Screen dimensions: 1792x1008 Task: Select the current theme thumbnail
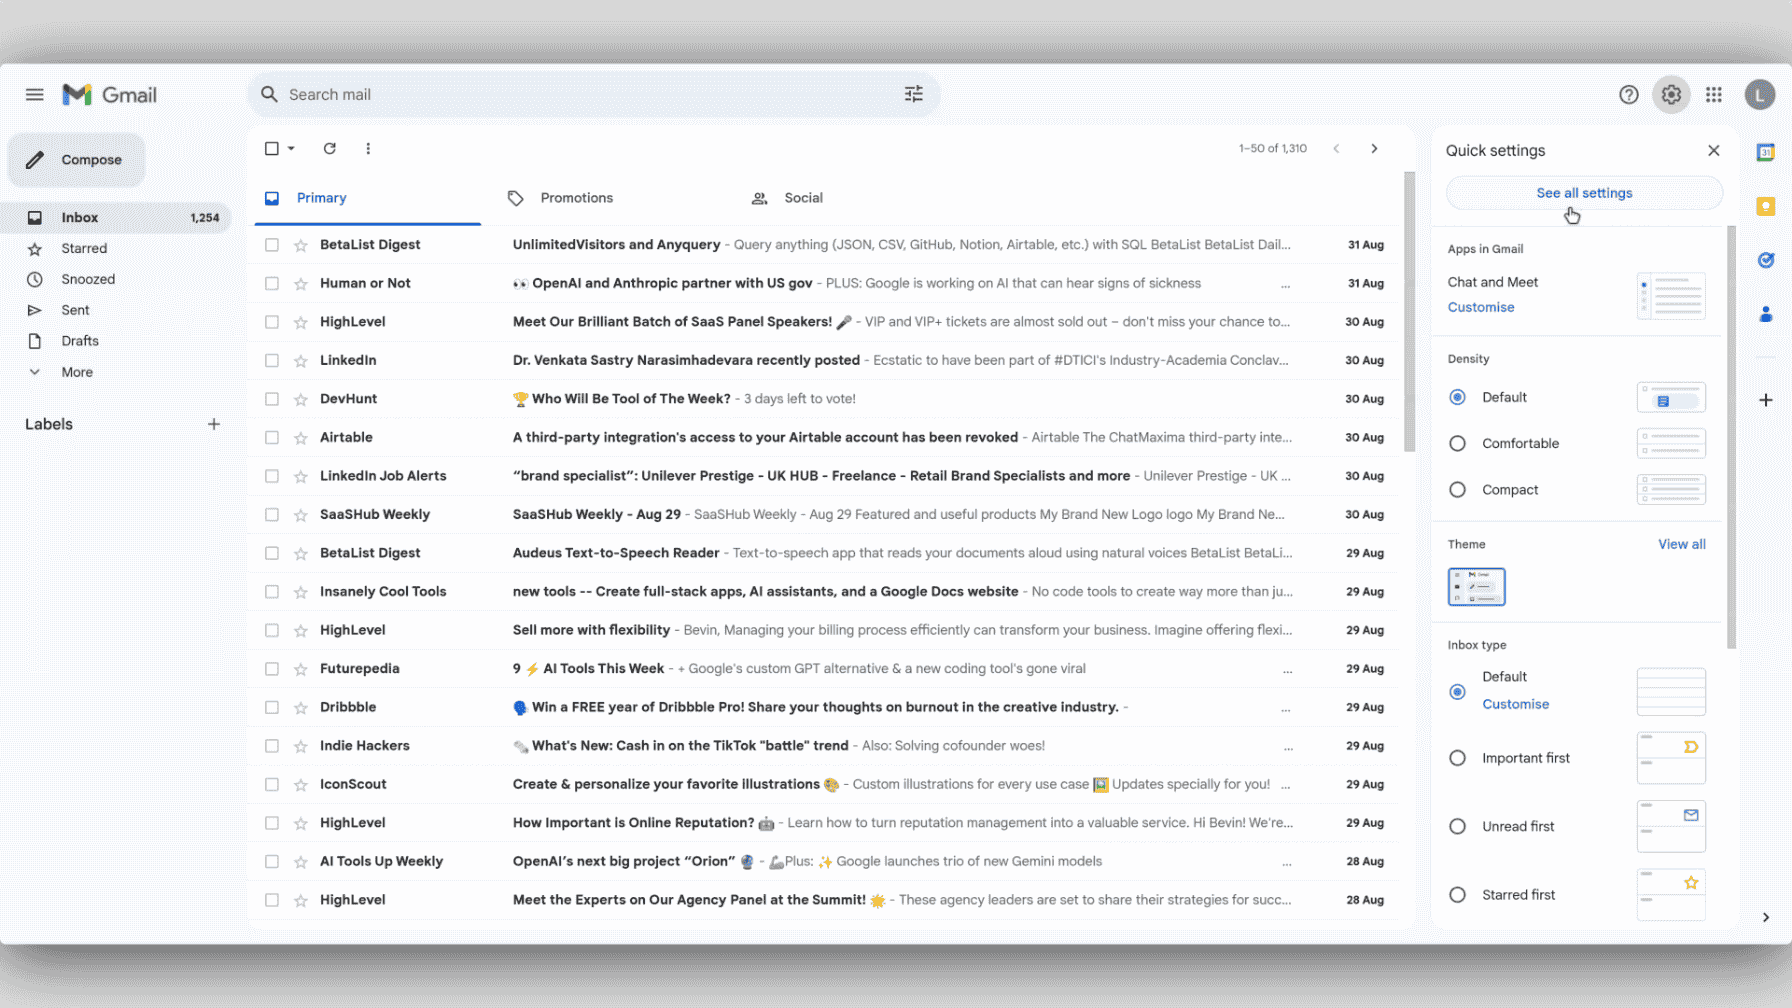[1476, 587]
